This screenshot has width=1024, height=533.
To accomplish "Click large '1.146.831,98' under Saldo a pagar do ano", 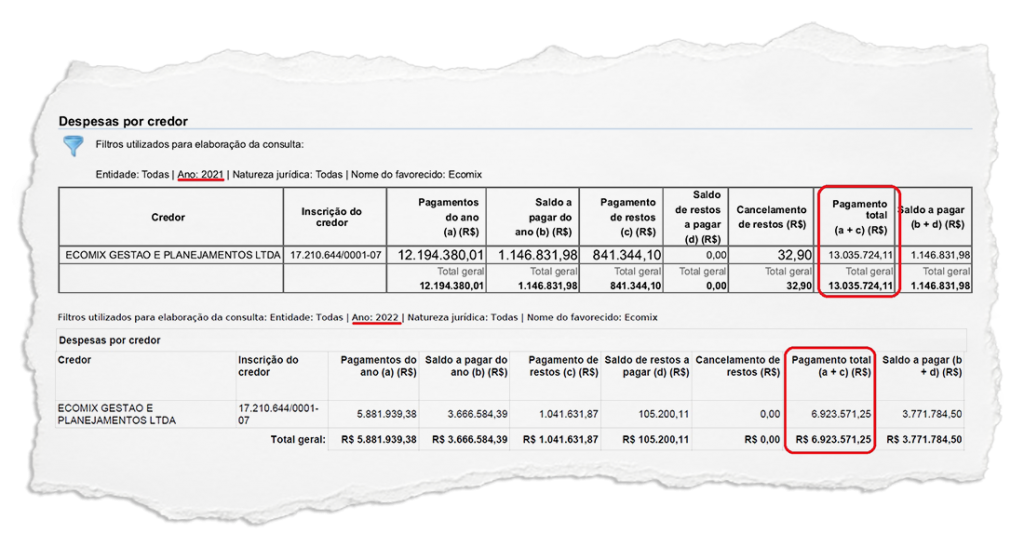I will click(537, 255).
